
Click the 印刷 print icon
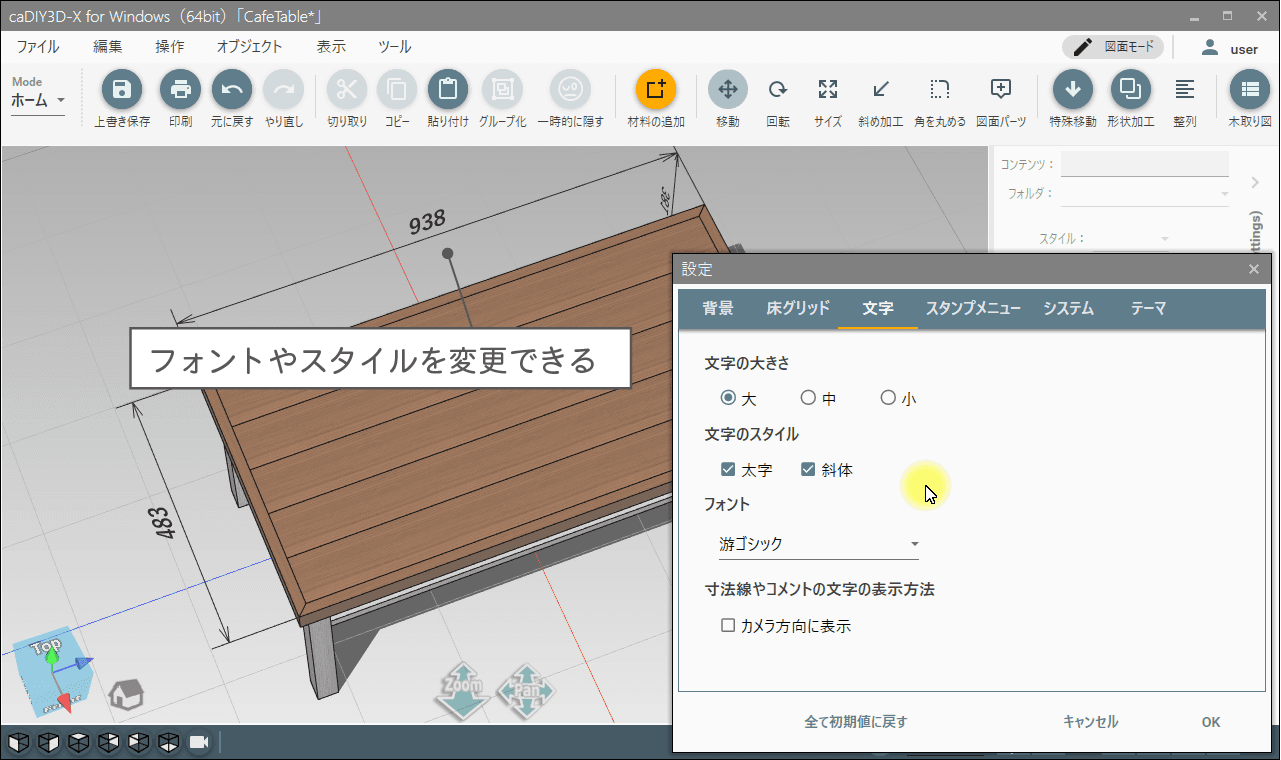pos(181,90)
